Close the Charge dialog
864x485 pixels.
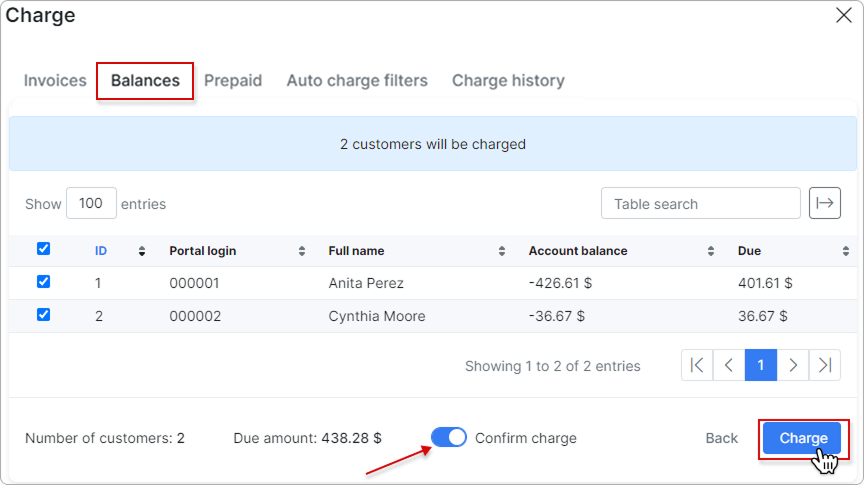click(x=843, y=15)
